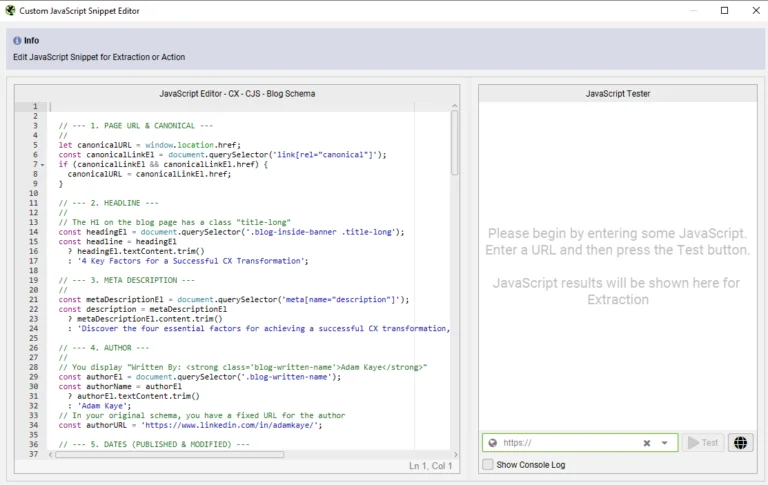The image size is (768, 485).
Task: Click the blue Info icon
Action: [17, 41]
